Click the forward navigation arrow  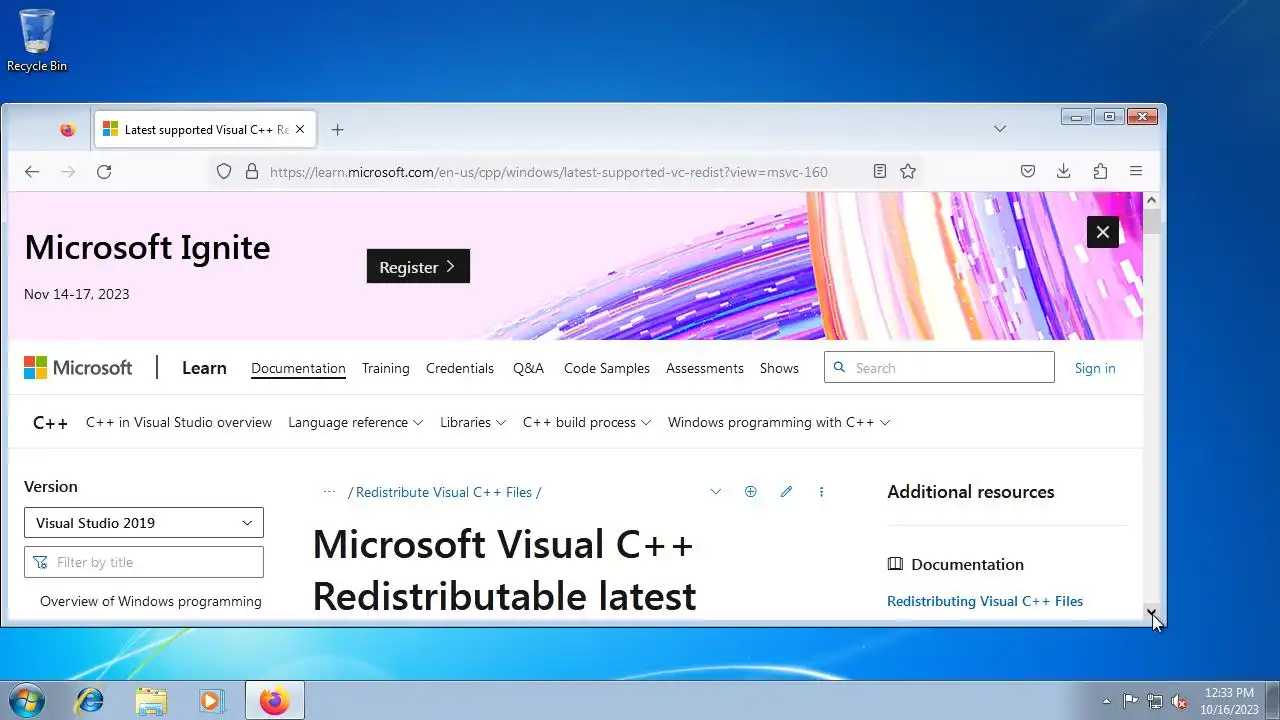(x=68, y=172)
